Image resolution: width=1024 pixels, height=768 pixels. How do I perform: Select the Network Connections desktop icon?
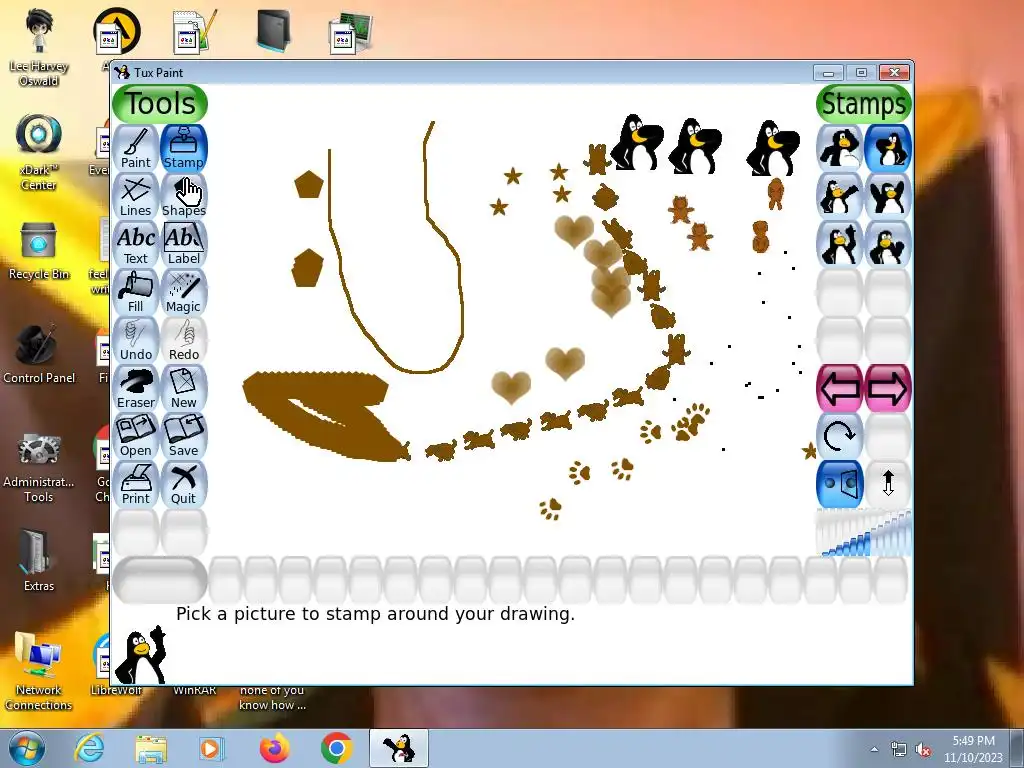(39, 671)
